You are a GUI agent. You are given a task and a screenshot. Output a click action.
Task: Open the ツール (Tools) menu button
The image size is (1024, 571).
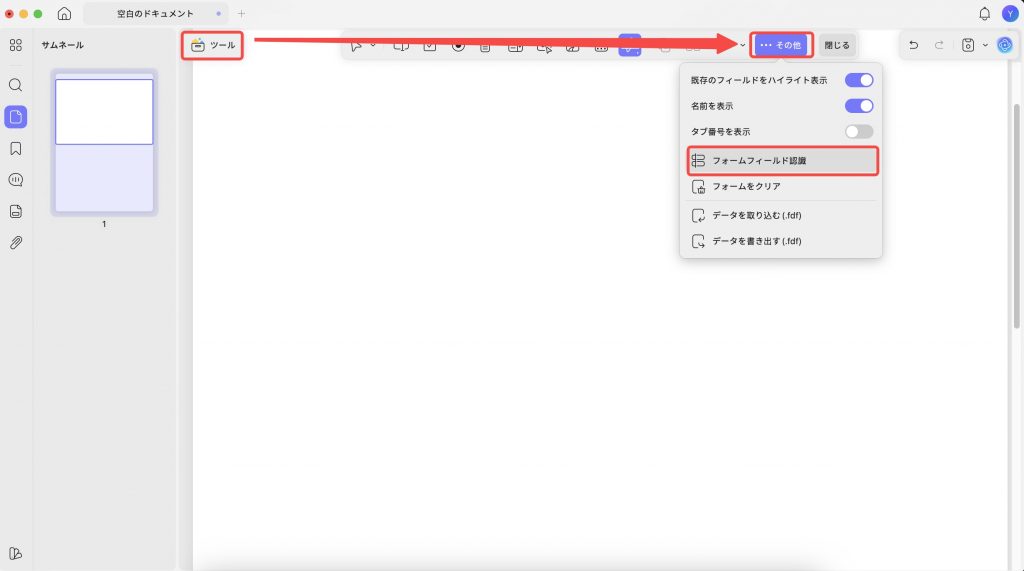tap(212, 45)
